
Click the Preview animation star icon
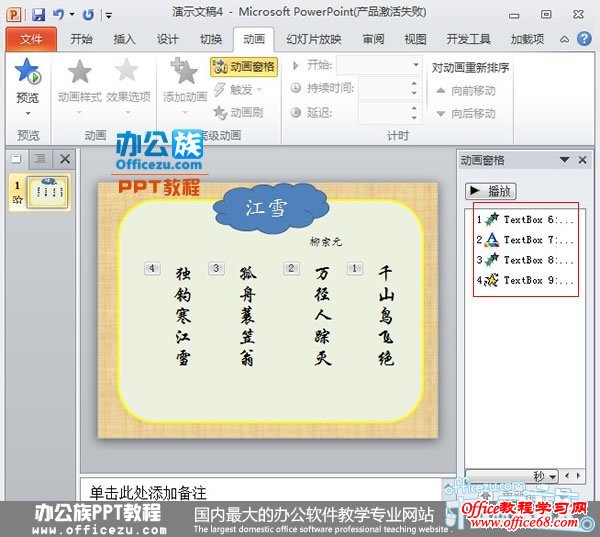pos(27,73)
